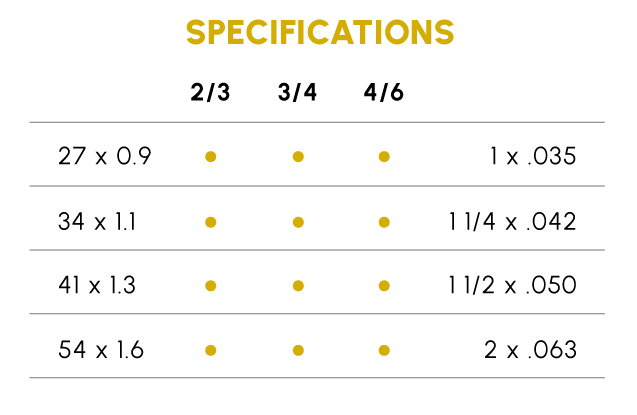Click the 1 1/4 x .042 inch value
637x415 pixels.
[512, 221]
